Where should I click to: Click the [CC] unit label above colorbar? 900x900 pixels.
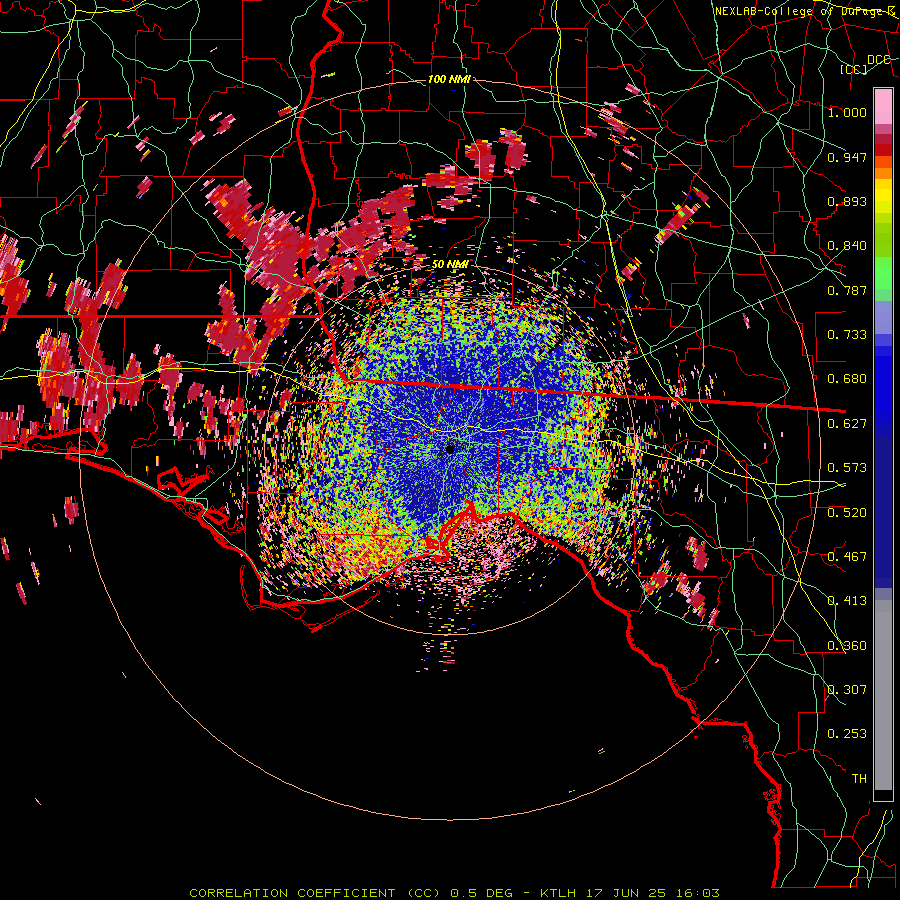pyautogui.click(x=854, y=69)
